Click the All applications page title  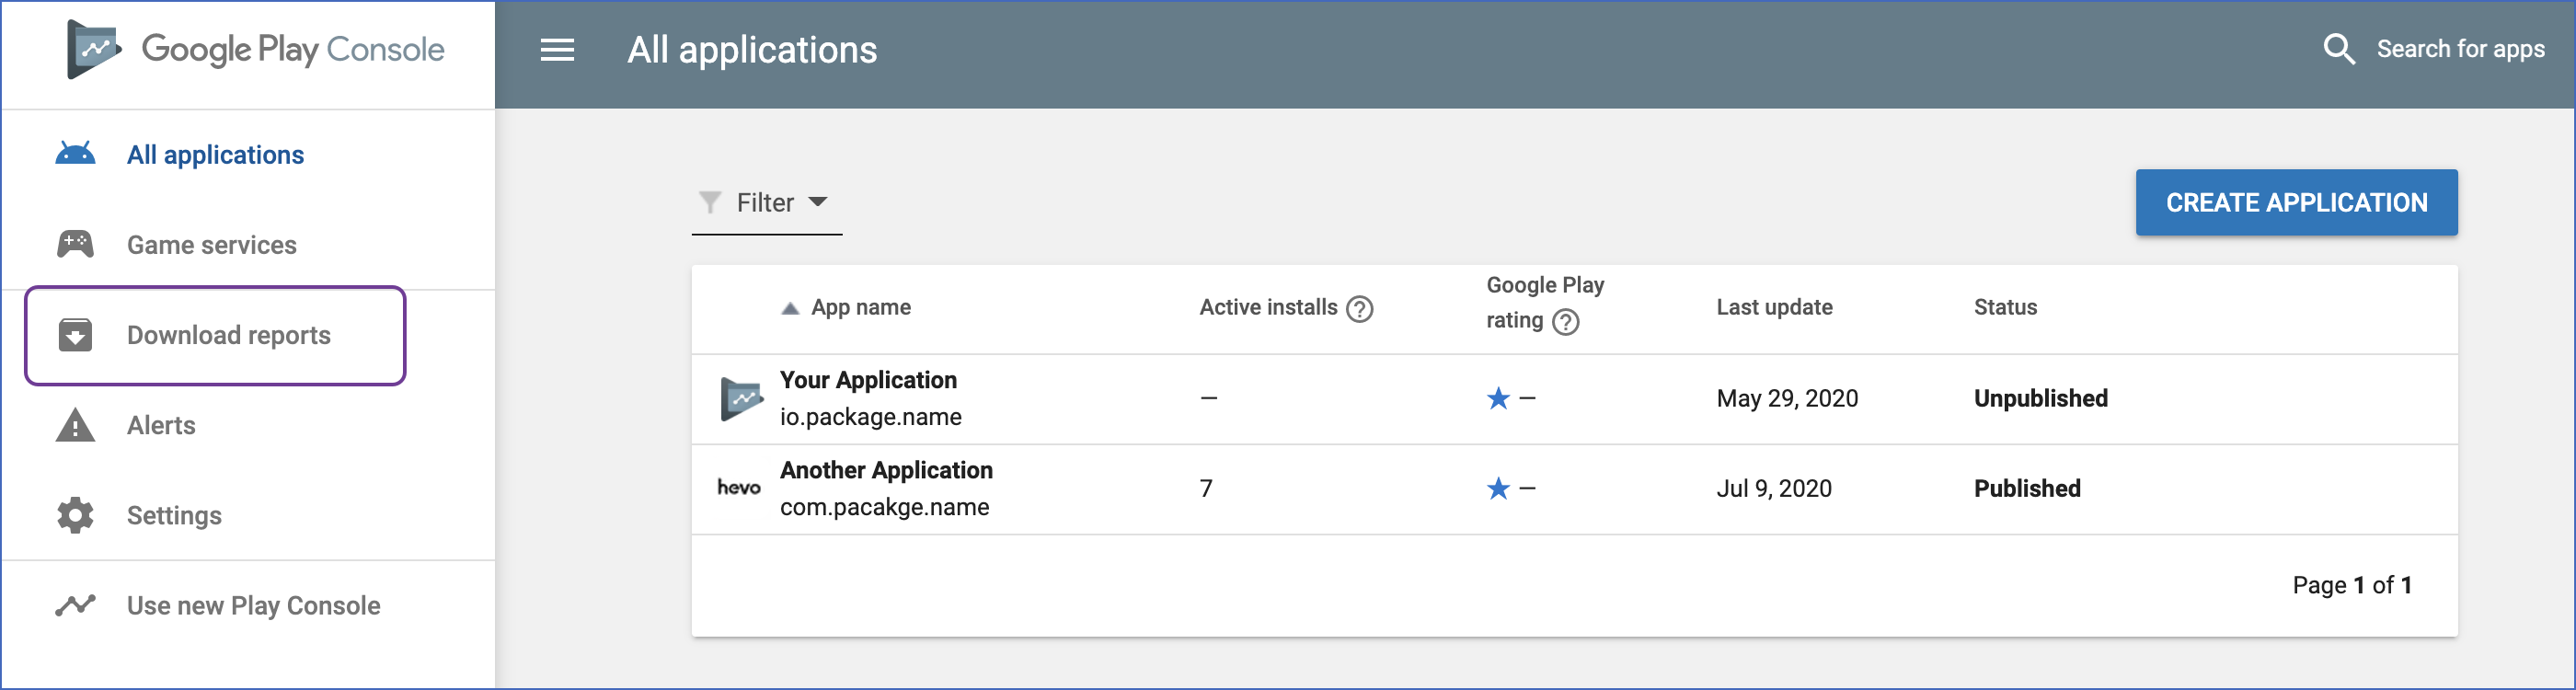(x=752, y=50)
